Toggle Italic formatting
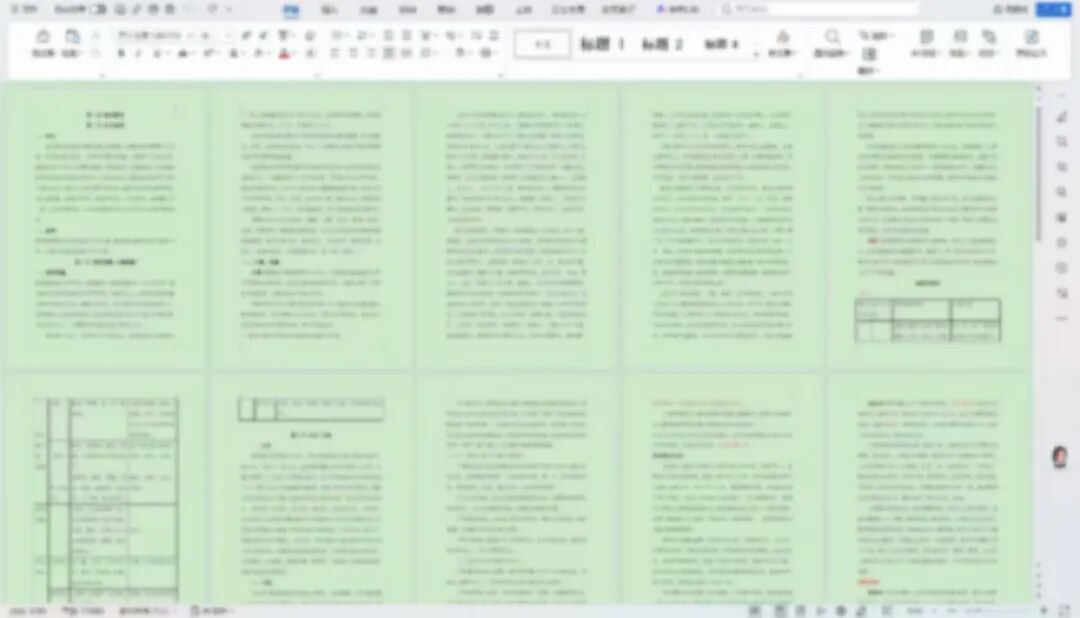 pyautogui.click(x=138, y=54)
